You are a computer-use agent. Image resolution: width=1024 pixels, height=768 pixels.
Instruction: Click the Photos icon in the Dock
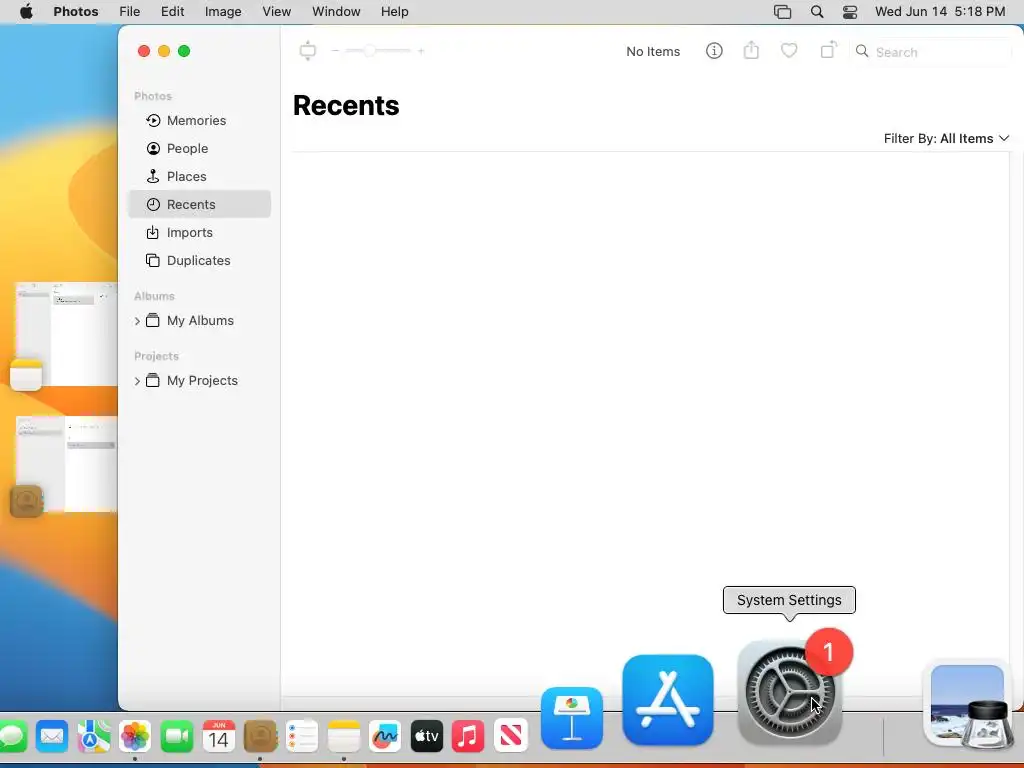(135, 737)
